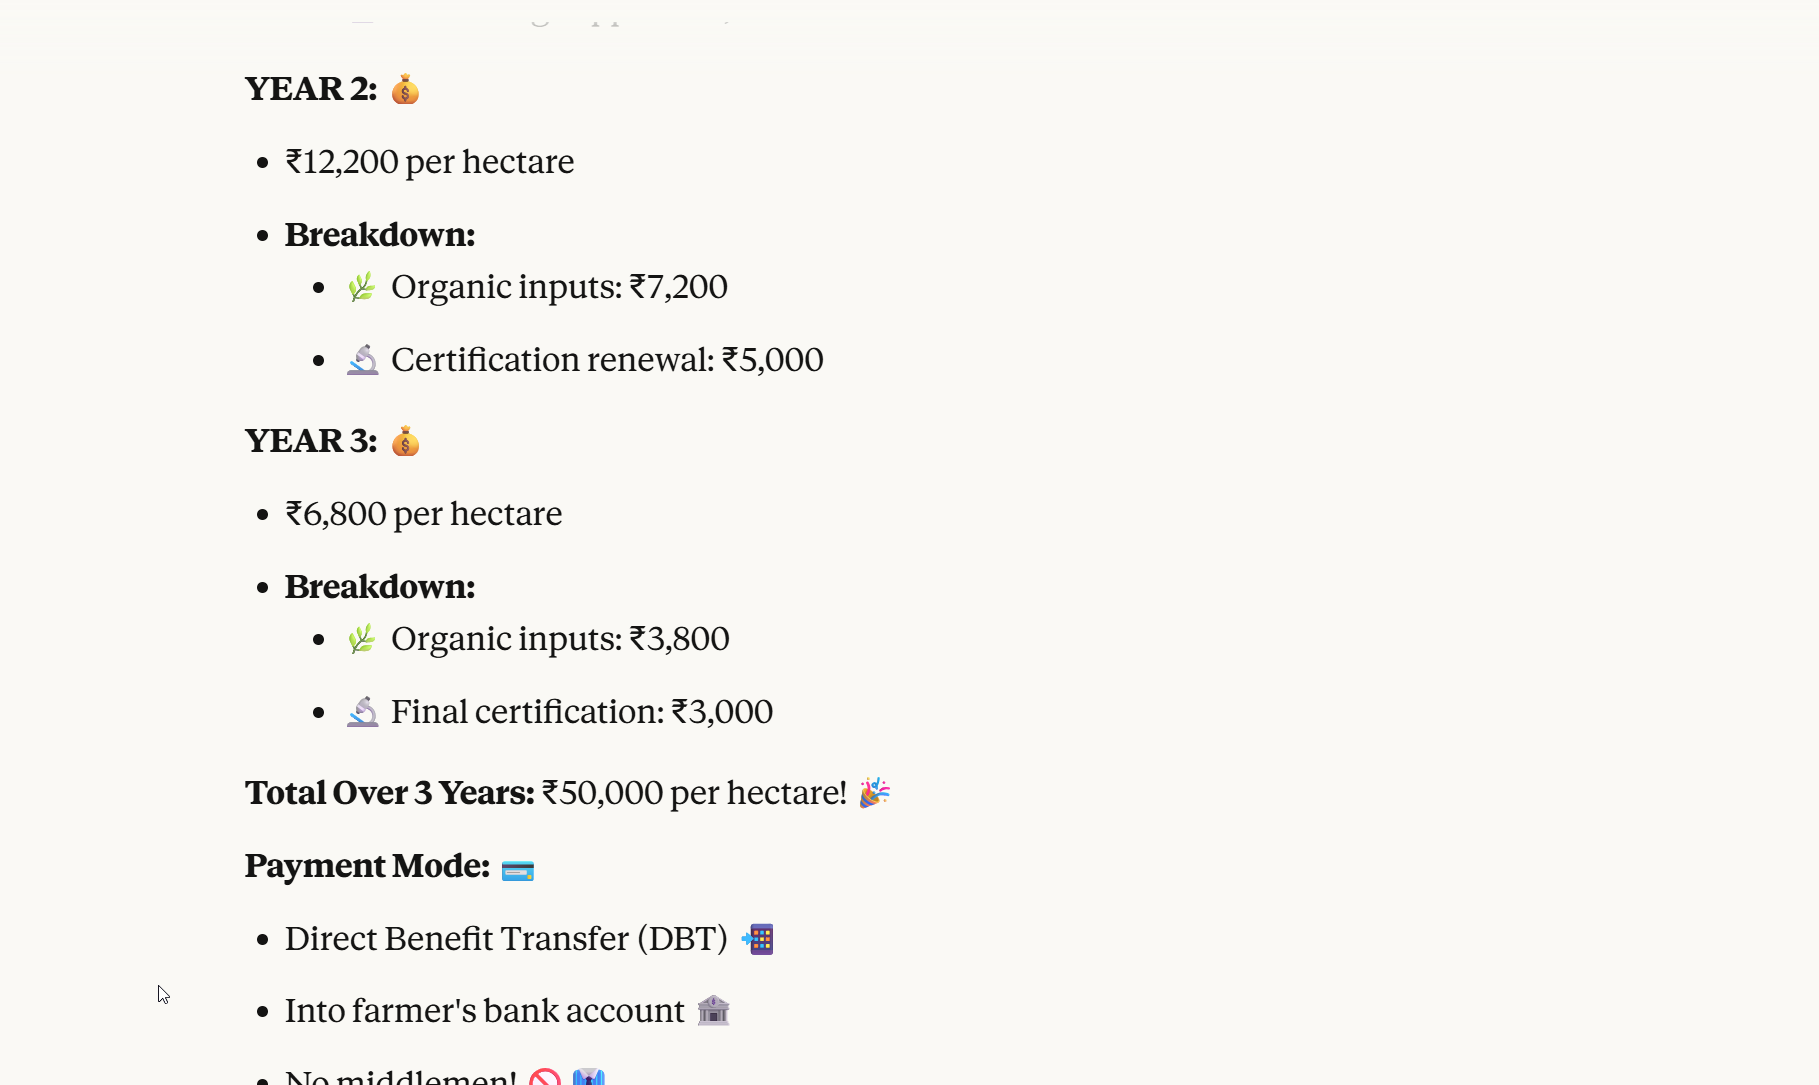Click the party popper emoji after ₹50,000 per hectare

point(874,793)
